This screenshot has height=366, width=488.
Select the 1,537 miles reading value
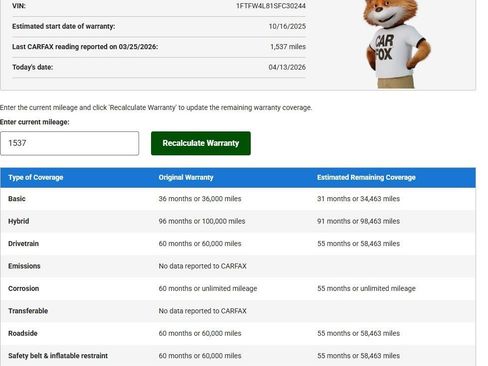point(288,47)
